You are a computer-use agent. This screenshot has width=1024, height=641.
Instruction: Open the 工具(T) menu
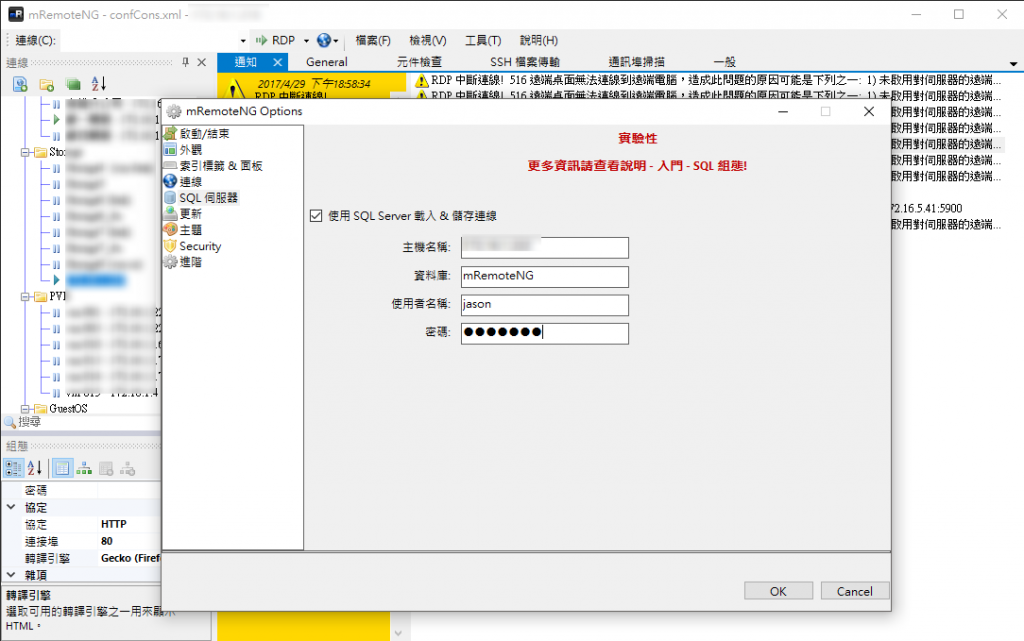coord(483,40)
